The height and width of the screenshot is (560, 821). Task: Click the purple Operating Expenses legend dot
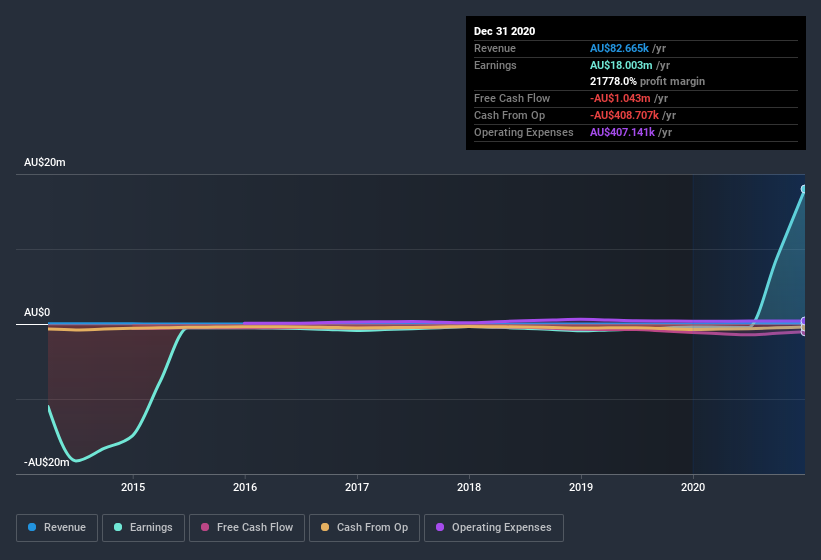pos(440,527)
